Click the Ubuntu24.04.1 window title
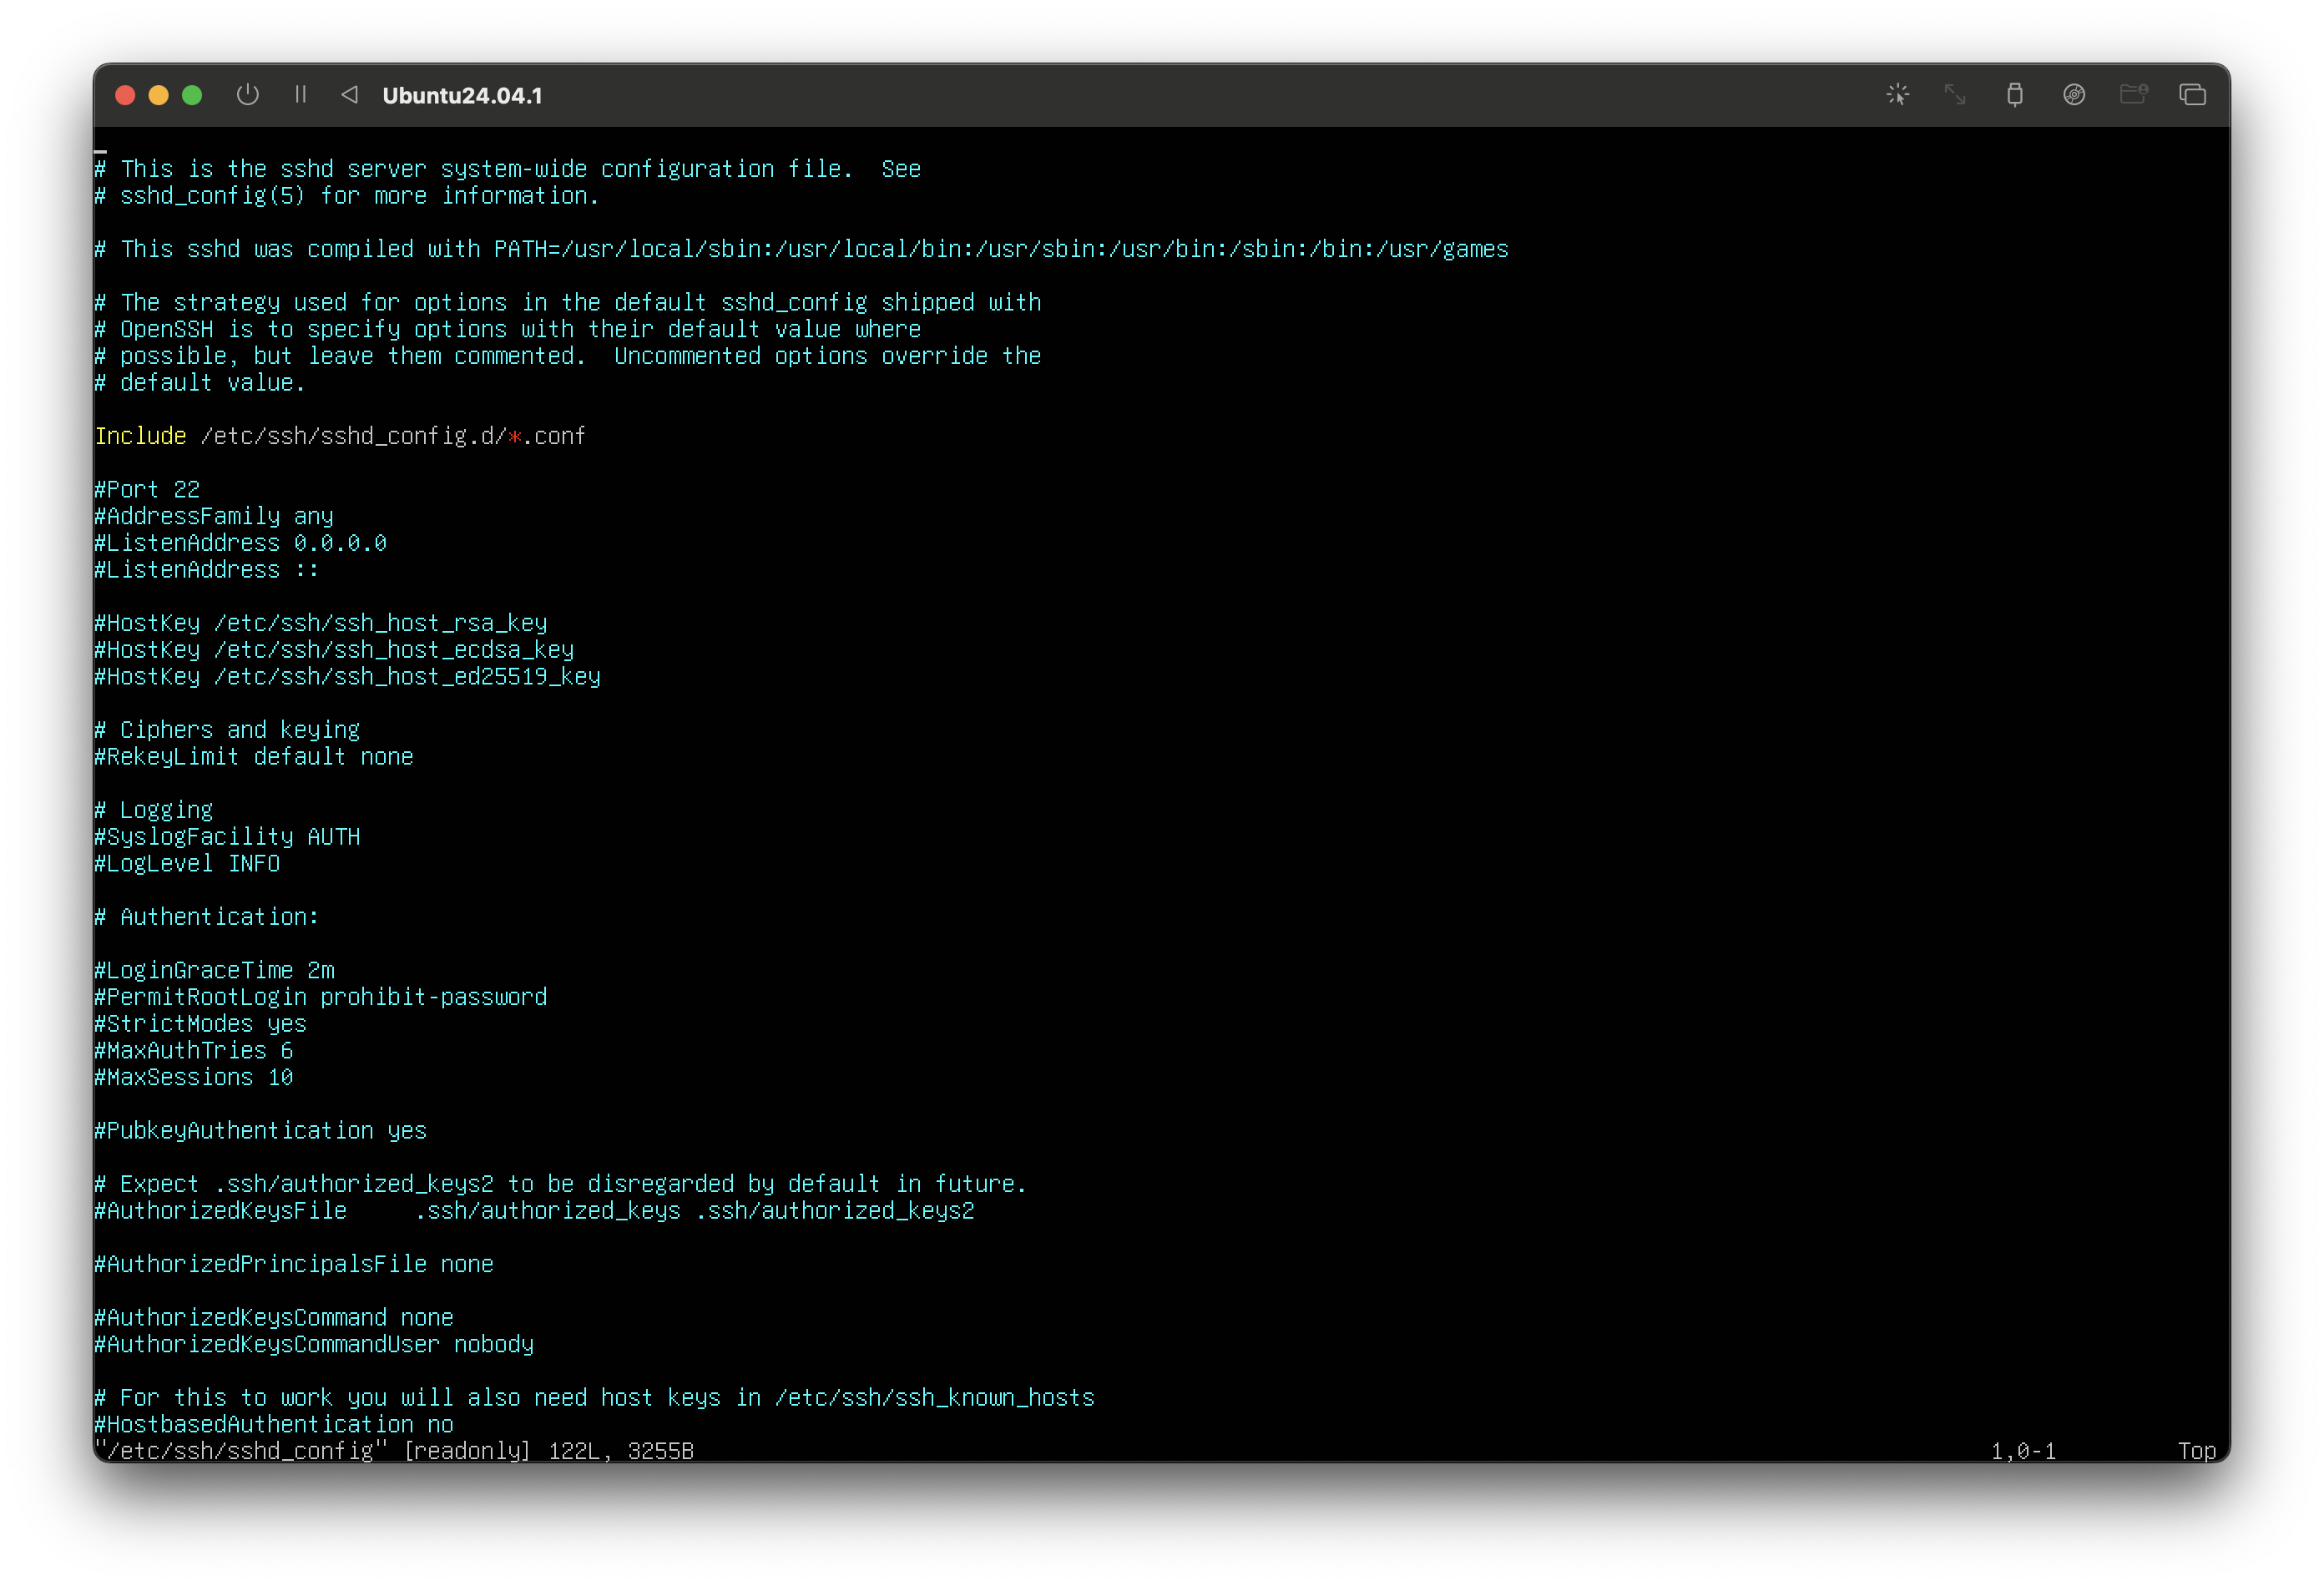 click(462, 96)
